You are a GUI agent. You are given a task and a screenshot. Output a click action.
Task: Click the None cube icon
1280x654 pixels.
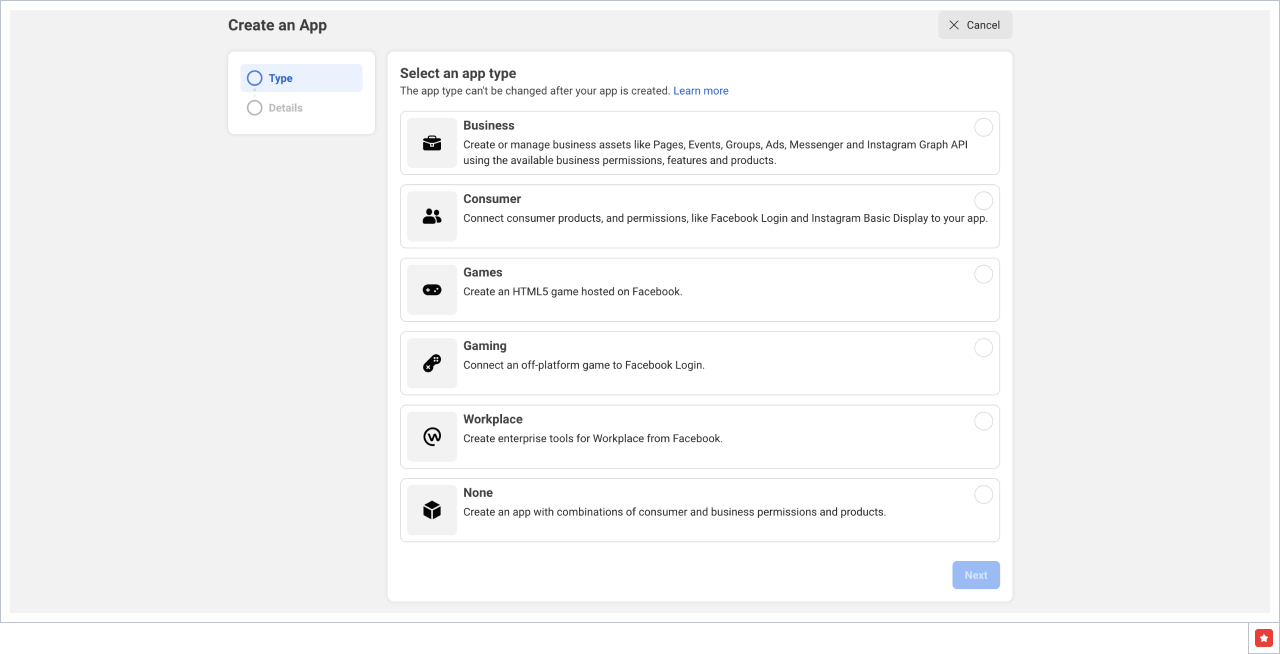pos(432,510)
